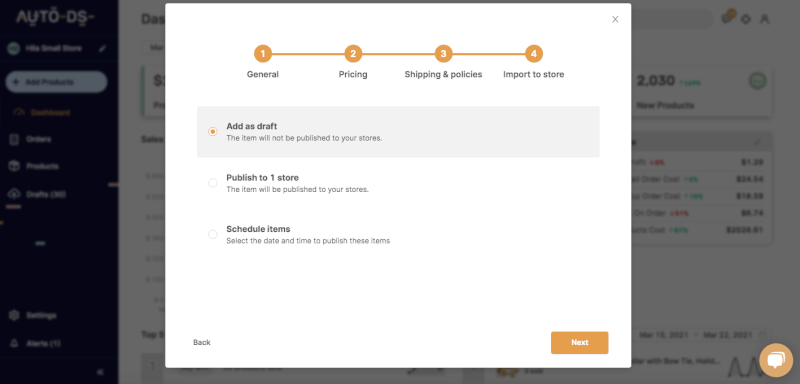Click the Add Products button

56,82
